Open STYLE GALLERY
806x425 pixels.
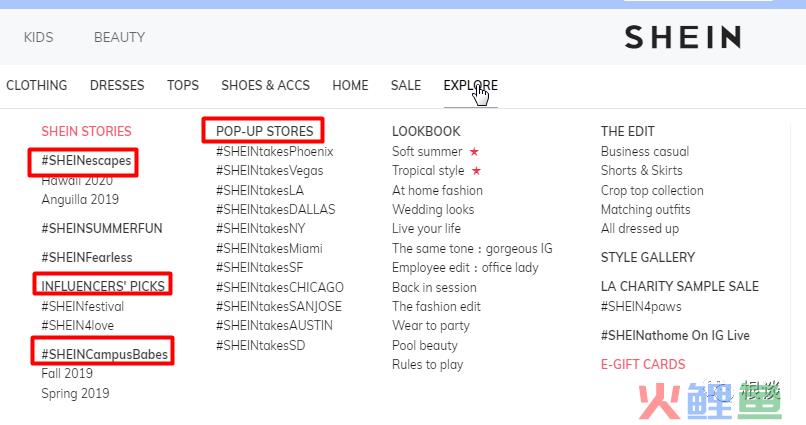coord(648,257)
